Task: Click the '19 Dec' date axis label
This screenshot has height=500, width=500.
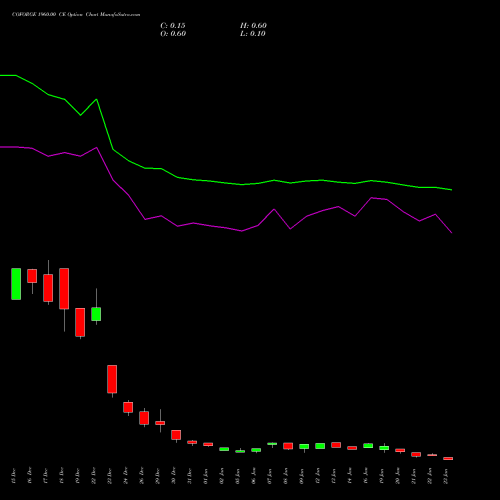Action: point(77,476)
